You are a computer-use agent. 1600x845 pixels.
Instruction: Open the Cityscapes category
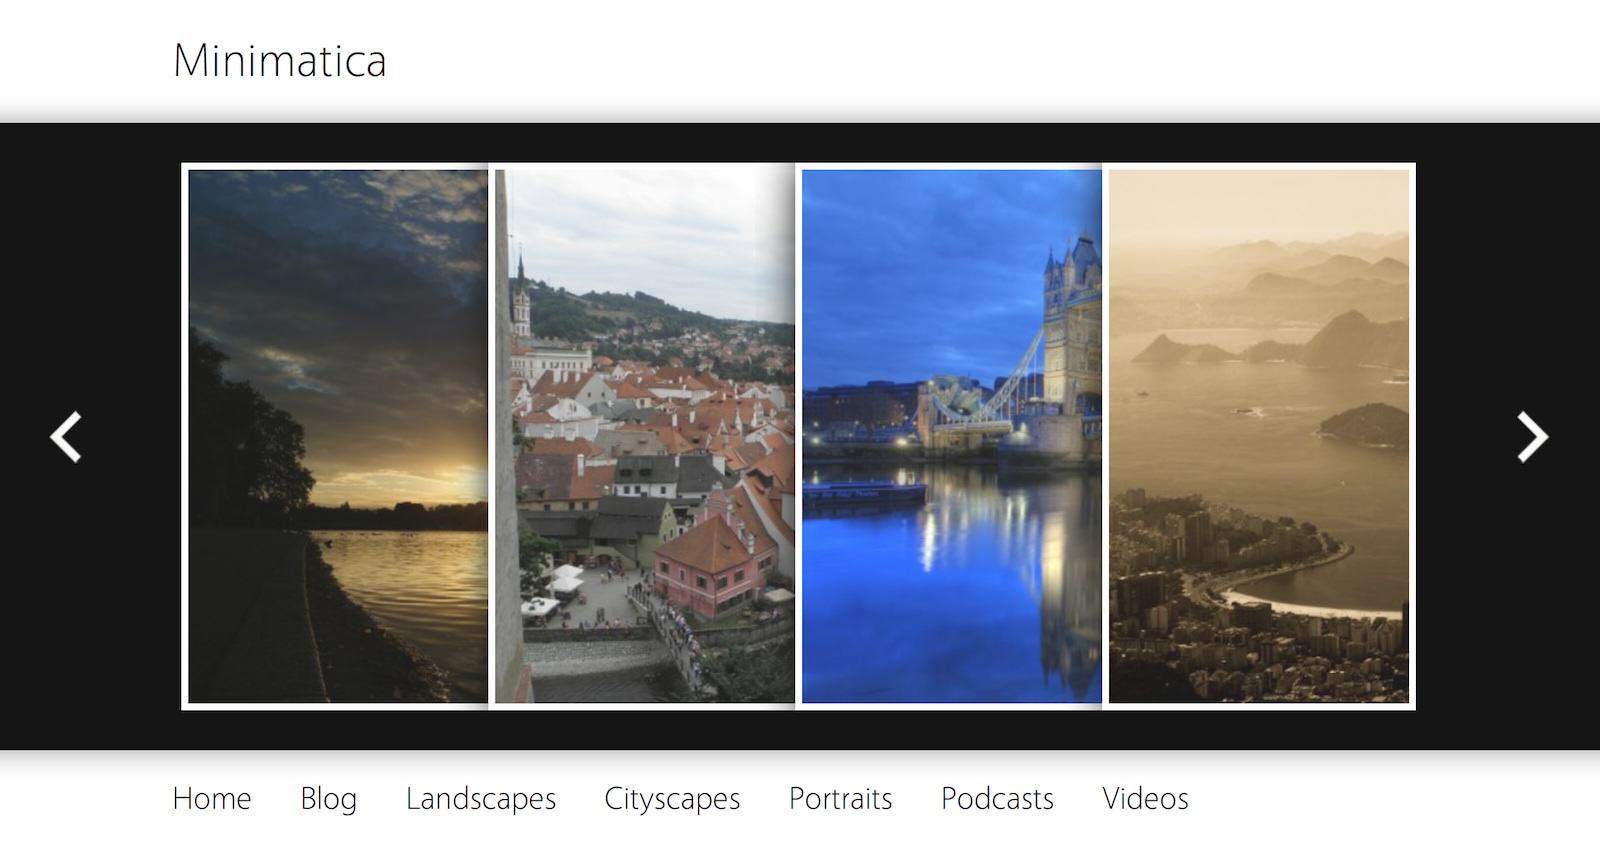tap(672, 798)
